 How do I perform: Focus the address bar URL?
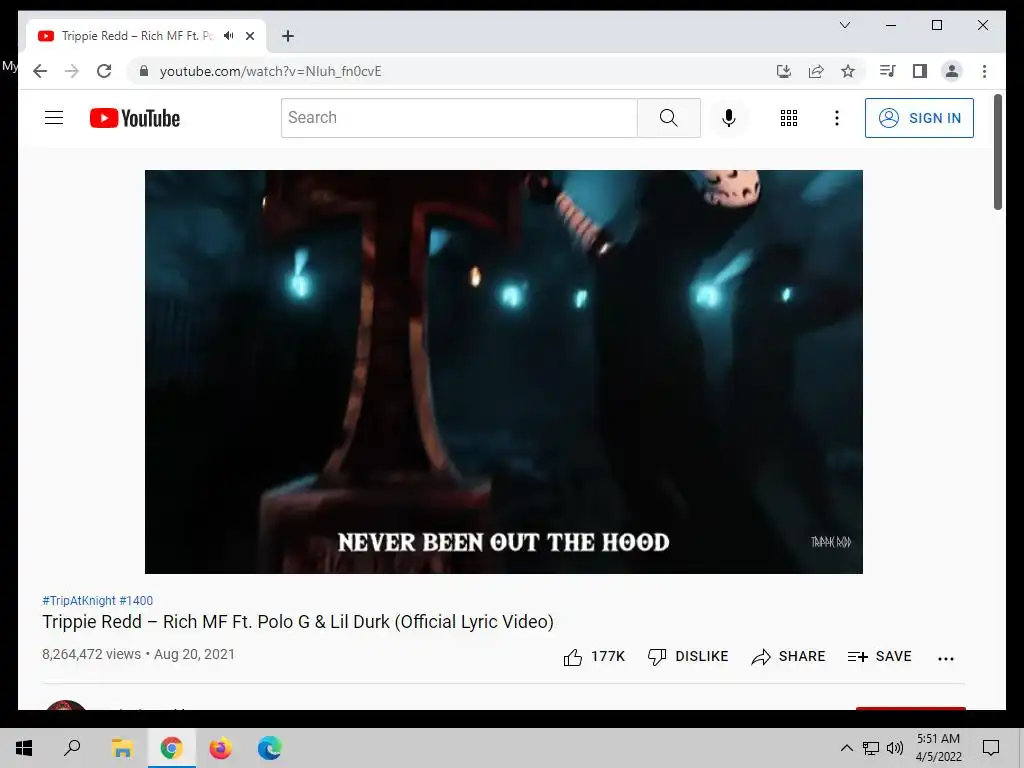270,71
